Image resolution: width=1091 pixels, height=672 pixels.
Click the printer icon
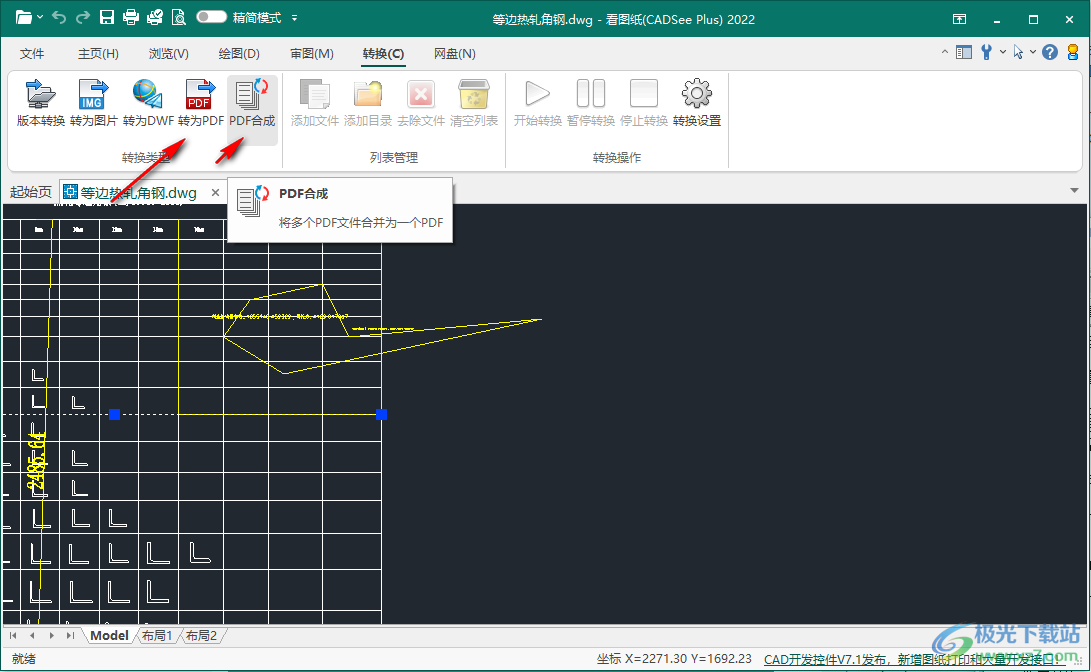[x=130, y=17]
